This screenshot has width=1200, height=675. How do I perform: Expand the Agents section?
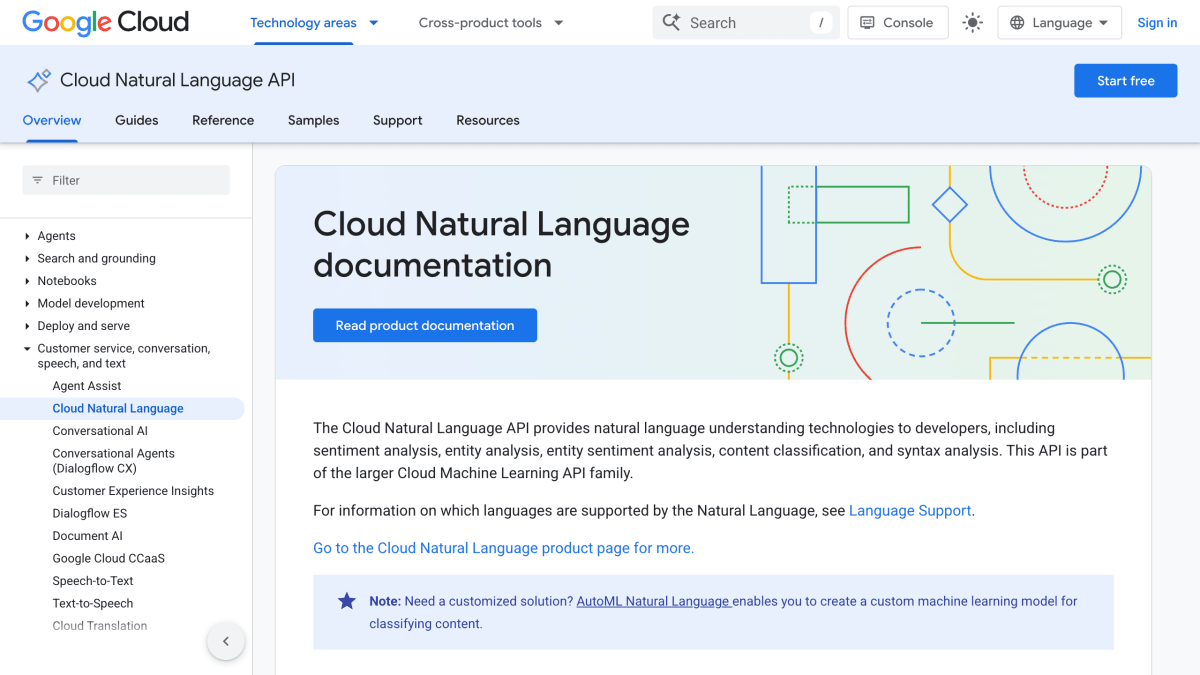[27, 236]
